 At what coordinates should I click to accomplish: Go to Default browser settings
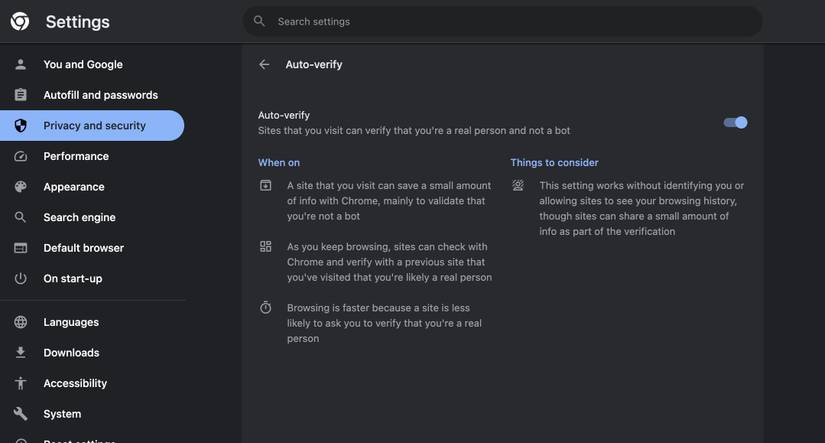coord(83,248)
